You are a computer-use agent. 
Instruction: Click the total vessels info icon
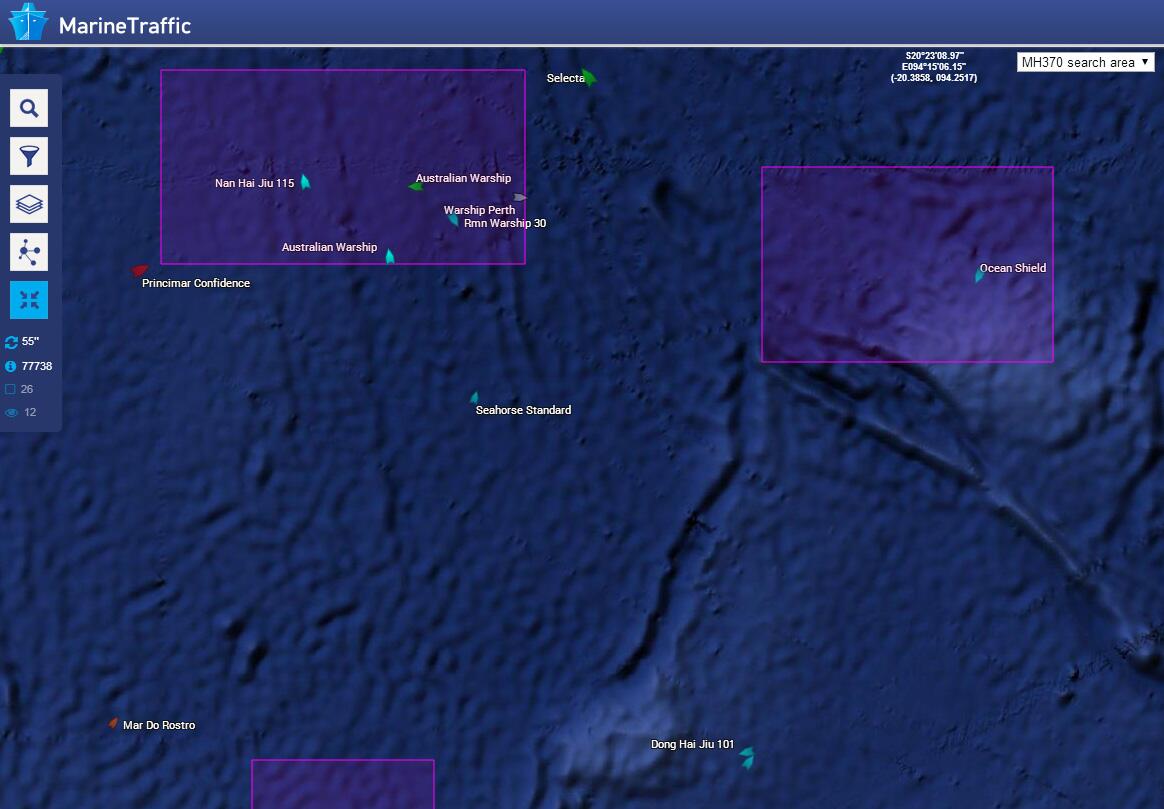[x=10, y=366]
